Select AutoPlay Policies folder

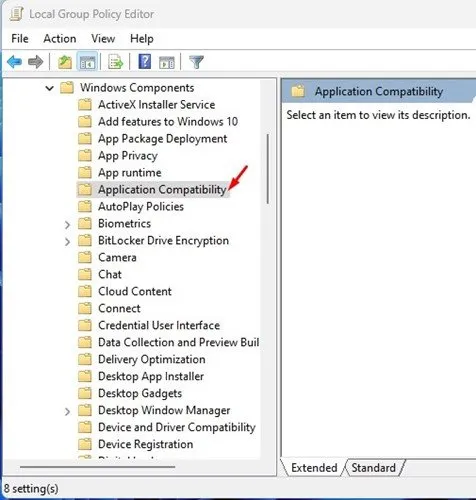point(141,207)
